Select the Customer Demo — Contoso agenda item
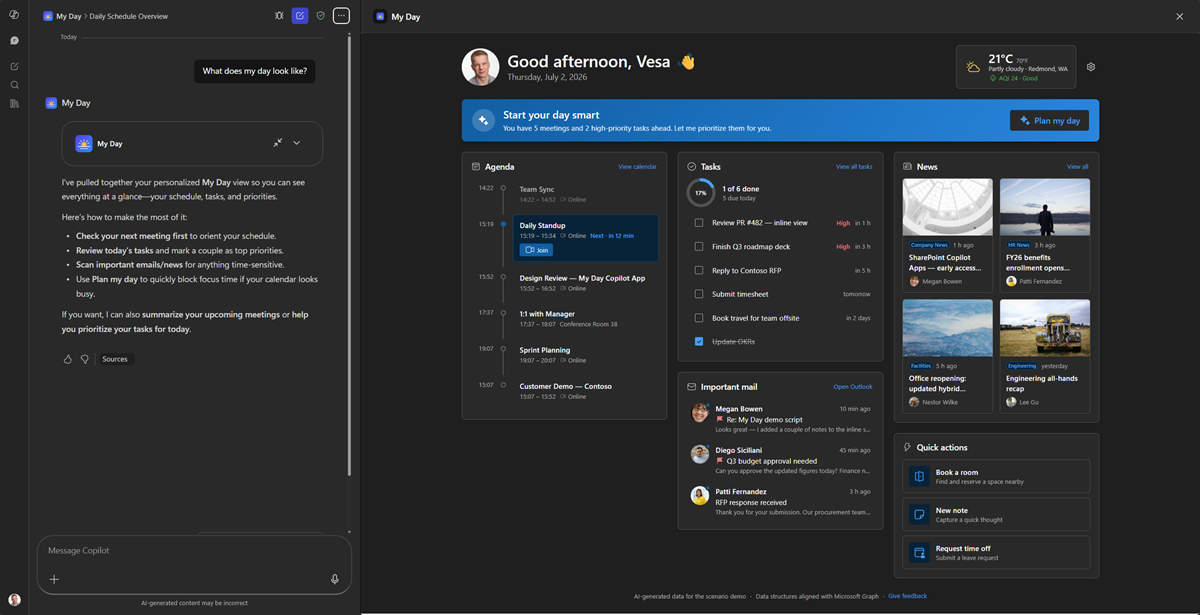This screenshot has width=1200, height=615. tap(586, 391)
